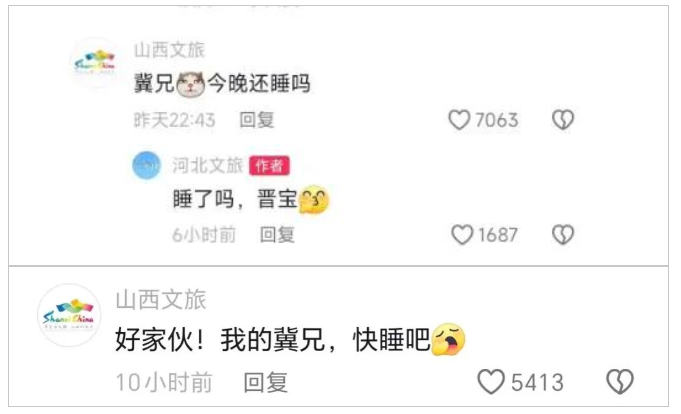This screenshot has height=414, width=681.
Task: Click the yawning emoji in the bottom comment
Action: pos(448,340)
